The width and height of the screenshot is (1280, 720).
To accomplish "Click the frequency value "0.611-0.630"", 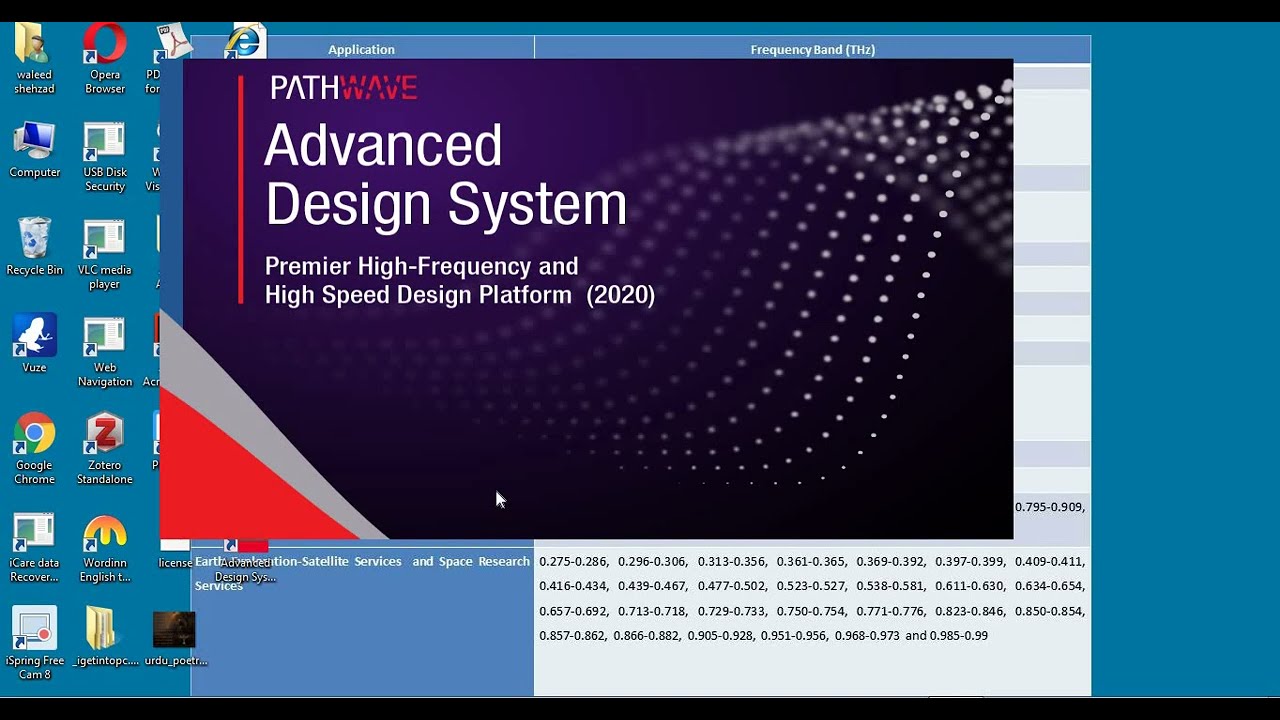I will click(x=970, y=586).
